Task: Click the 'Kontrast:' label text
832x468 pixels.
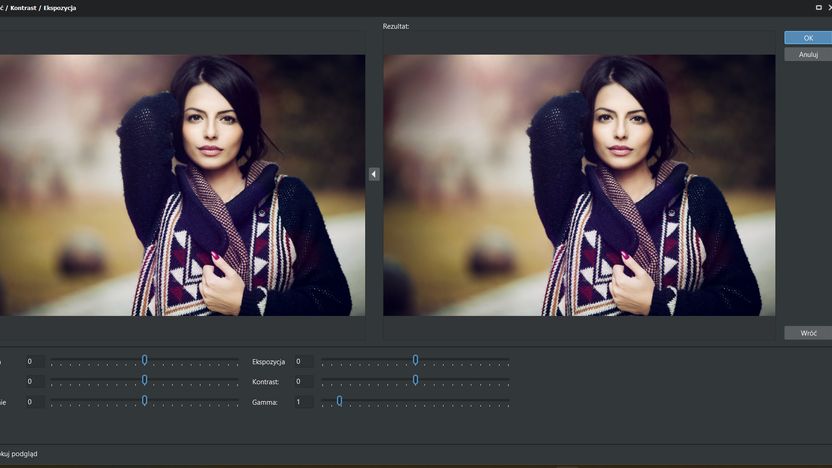Action: (x=265, y=382)
